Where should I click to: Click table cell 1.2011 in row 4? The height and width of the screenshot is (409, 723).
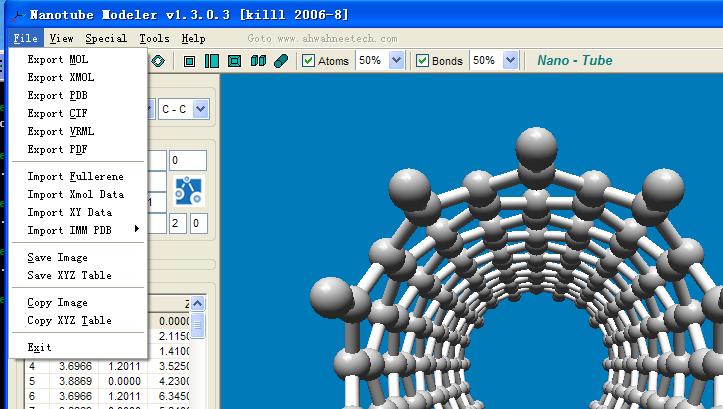click(124, 366)
